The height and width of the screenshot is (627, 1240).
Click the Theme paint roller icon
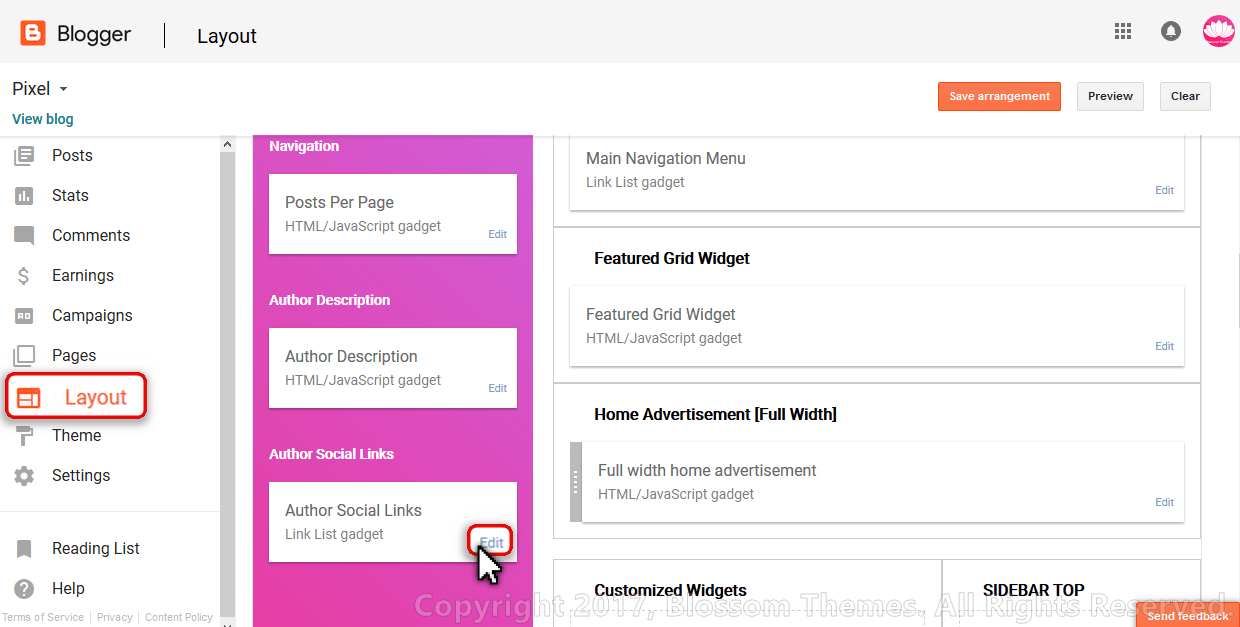pos(24,436)
